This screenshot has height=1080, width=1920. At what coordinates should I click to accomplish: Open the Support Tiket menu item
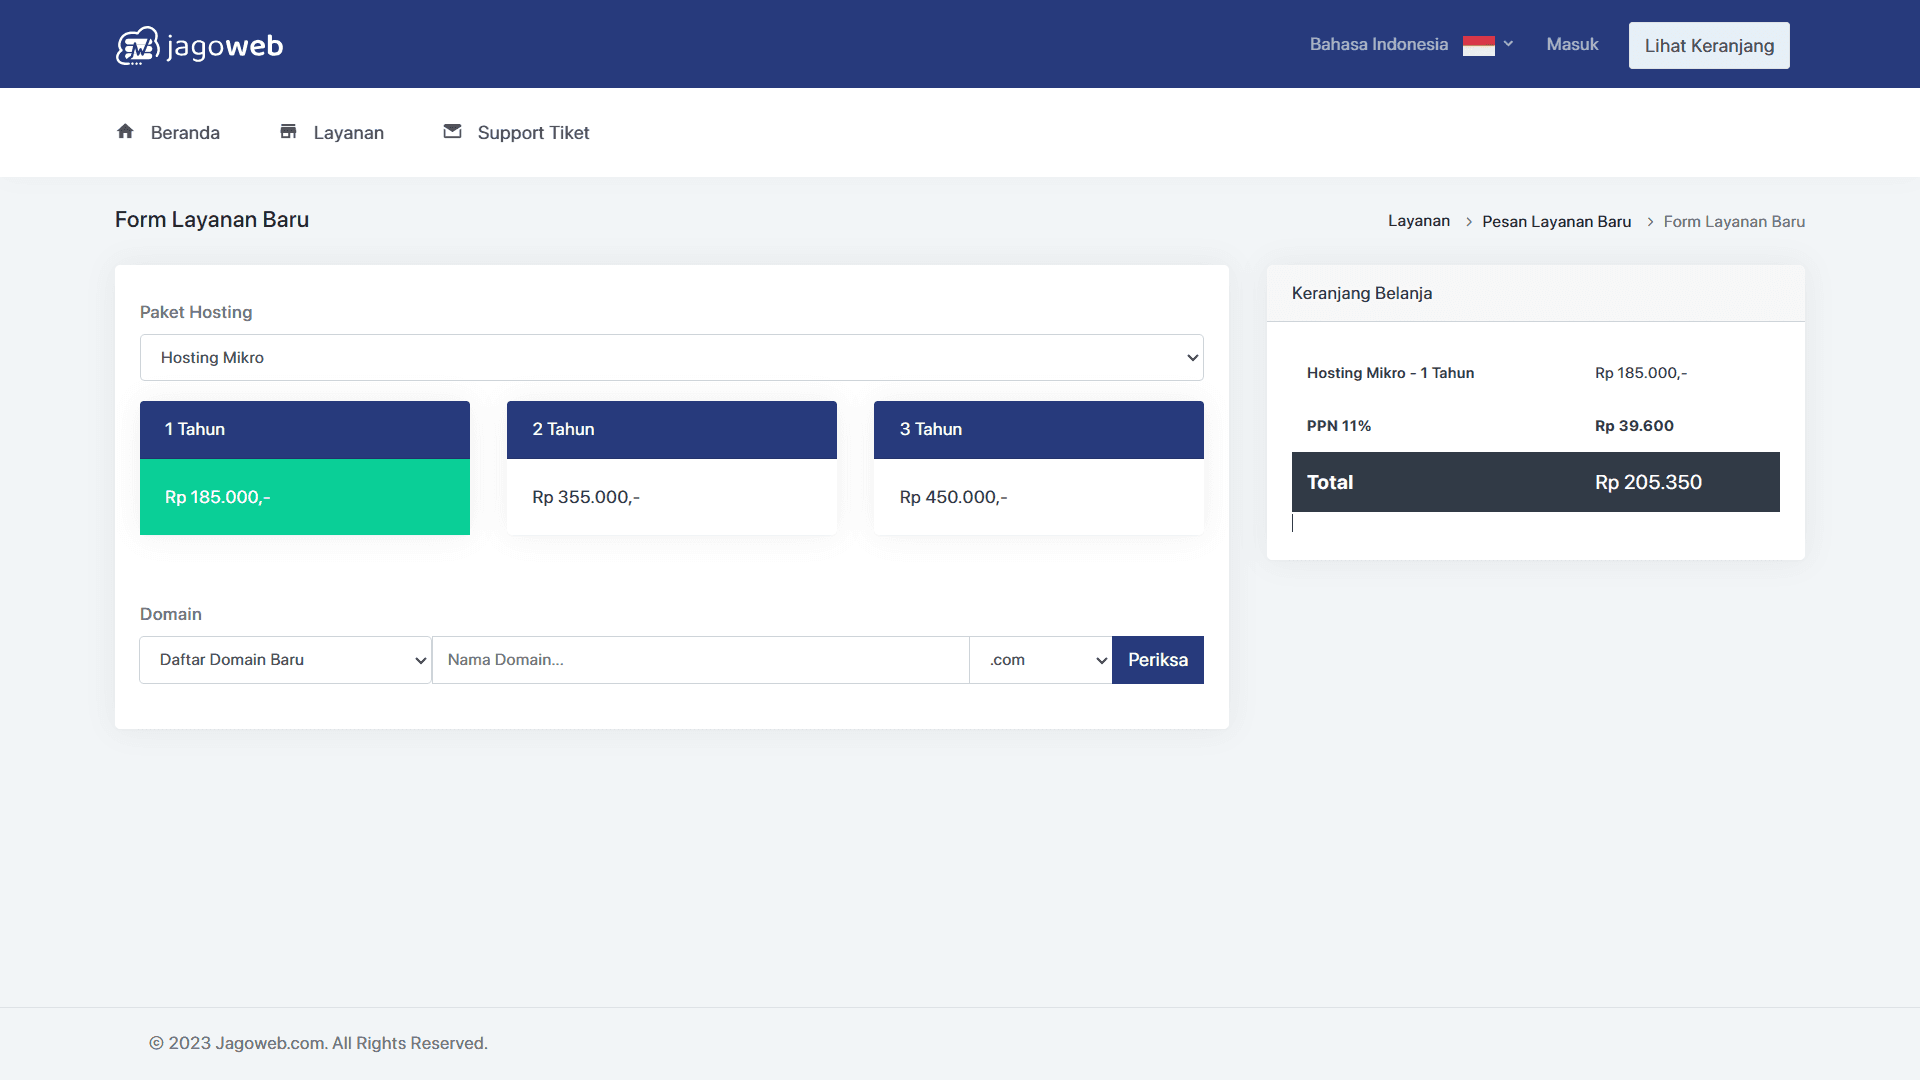click(x=516, y=132)
